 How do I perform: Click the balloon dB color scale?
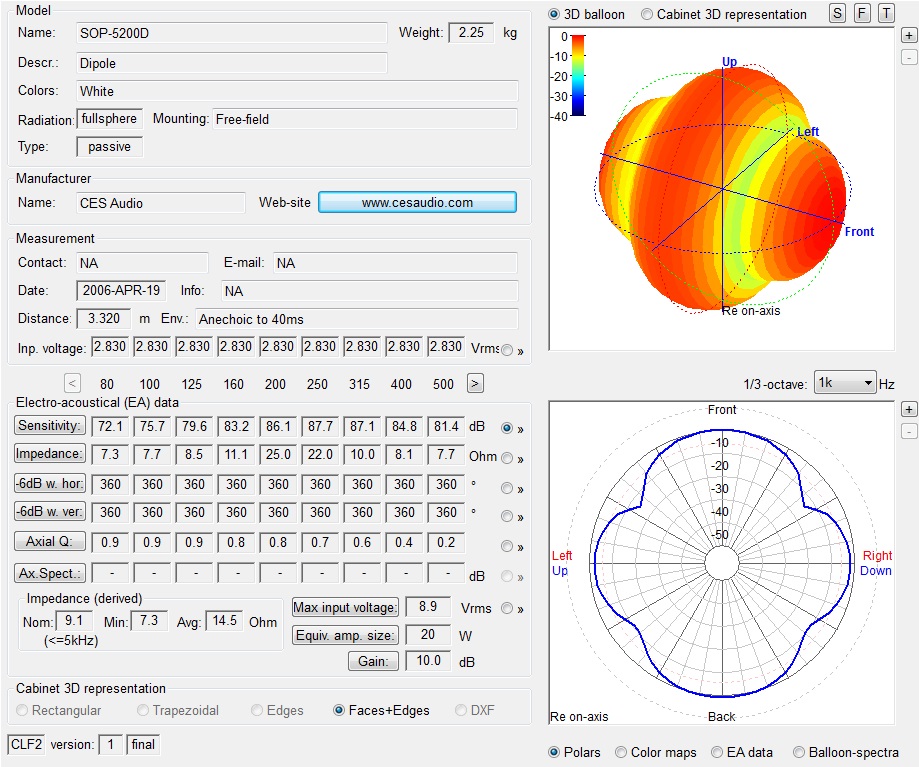coord(578,75)
